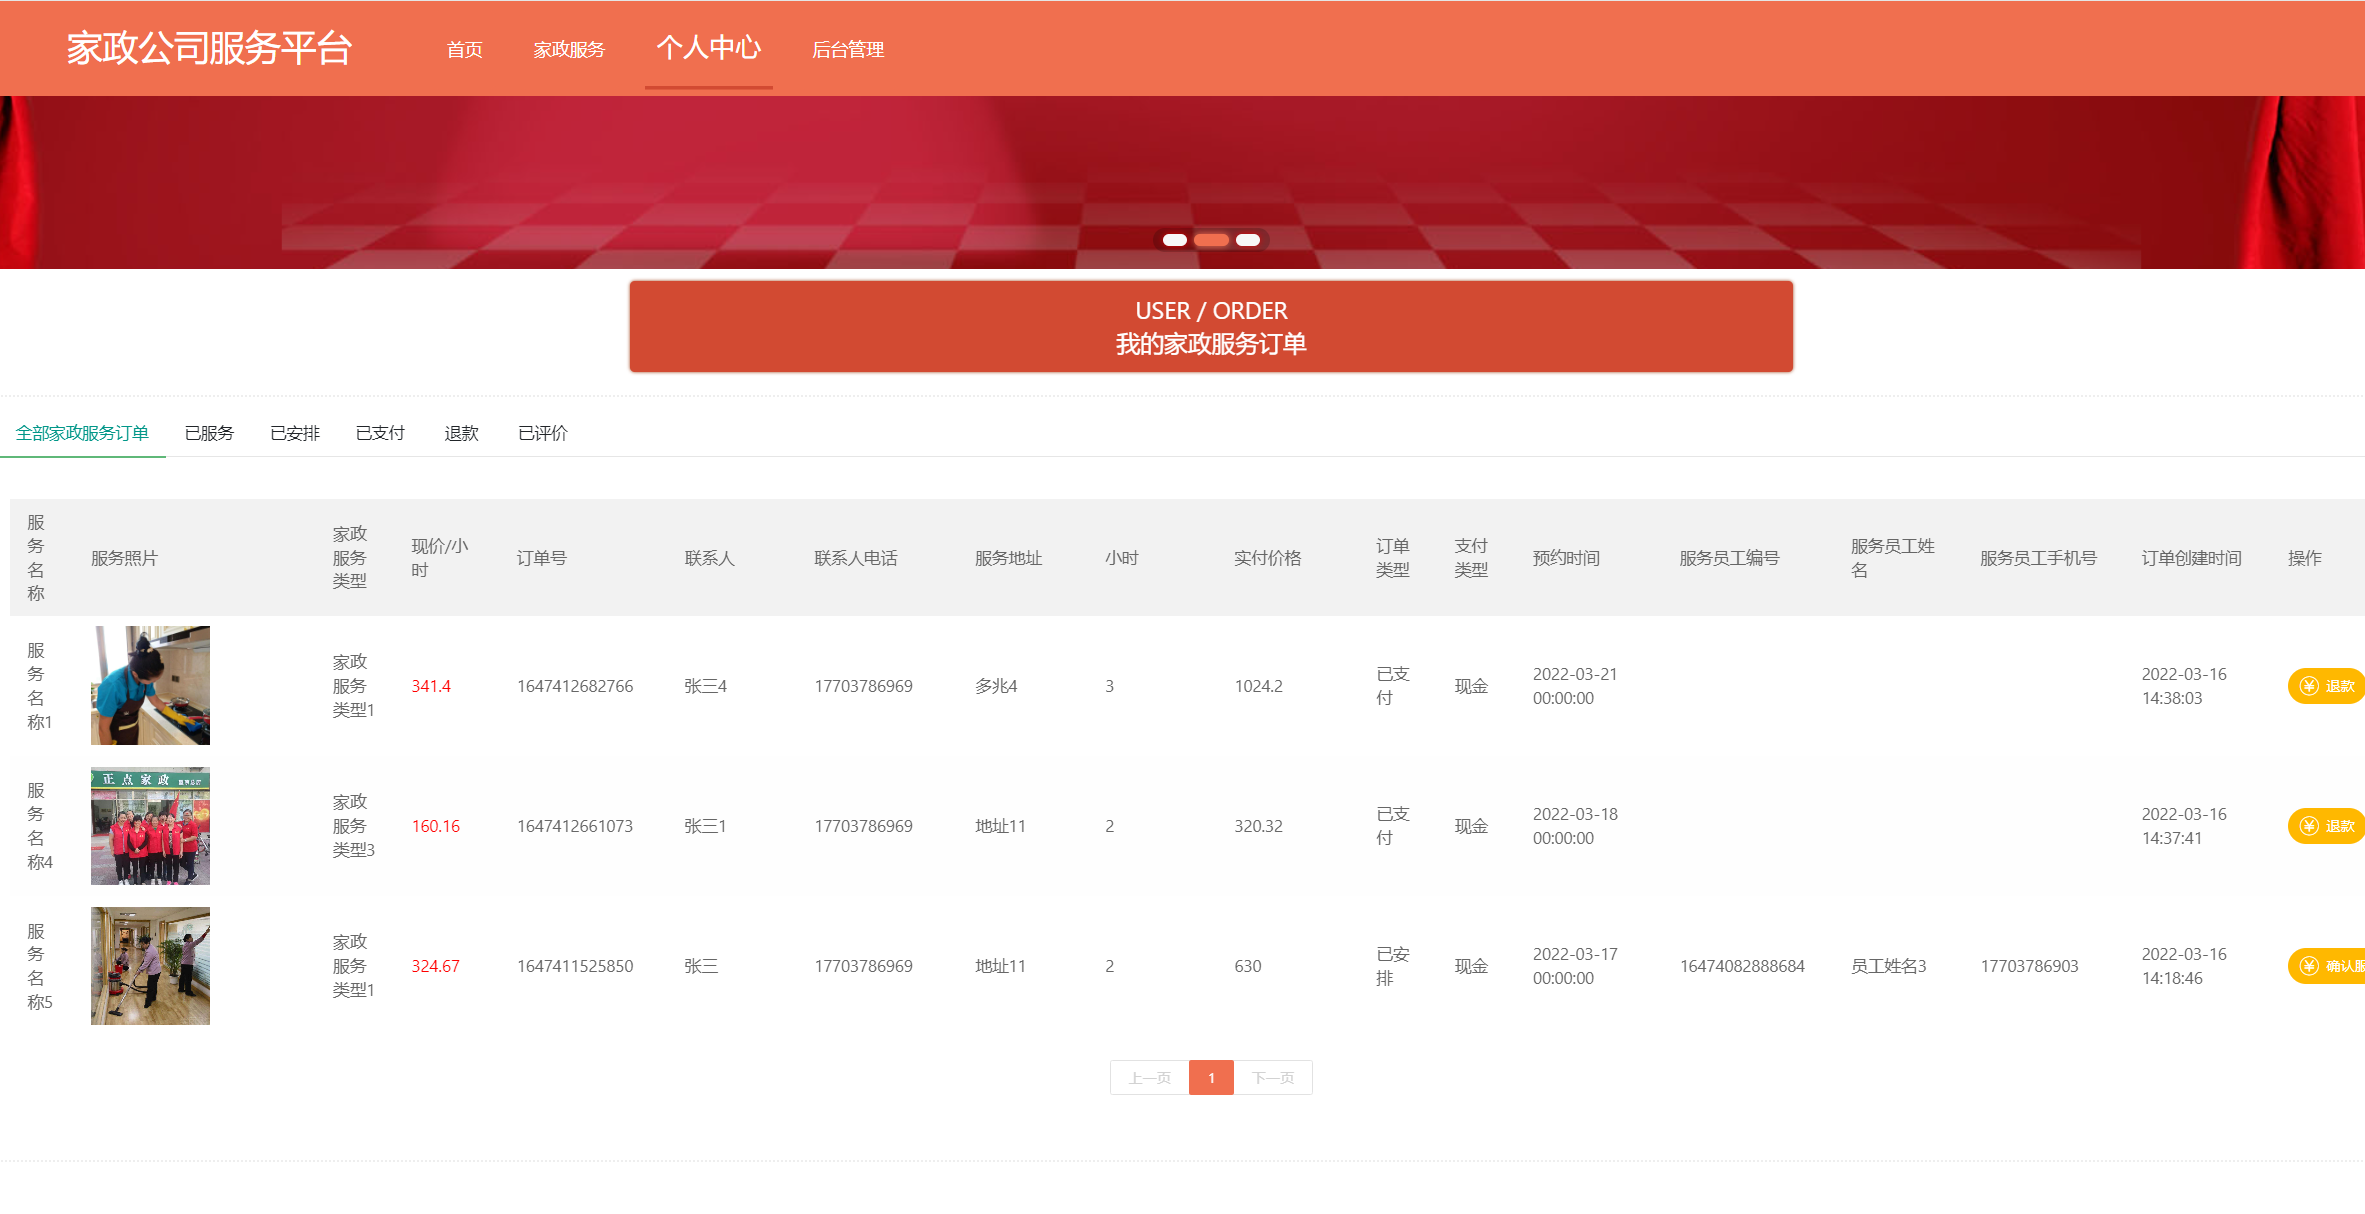Select the first carousel indicator dot
This screenshot has height=1214, width=2365.
[x=1176, y=240]
